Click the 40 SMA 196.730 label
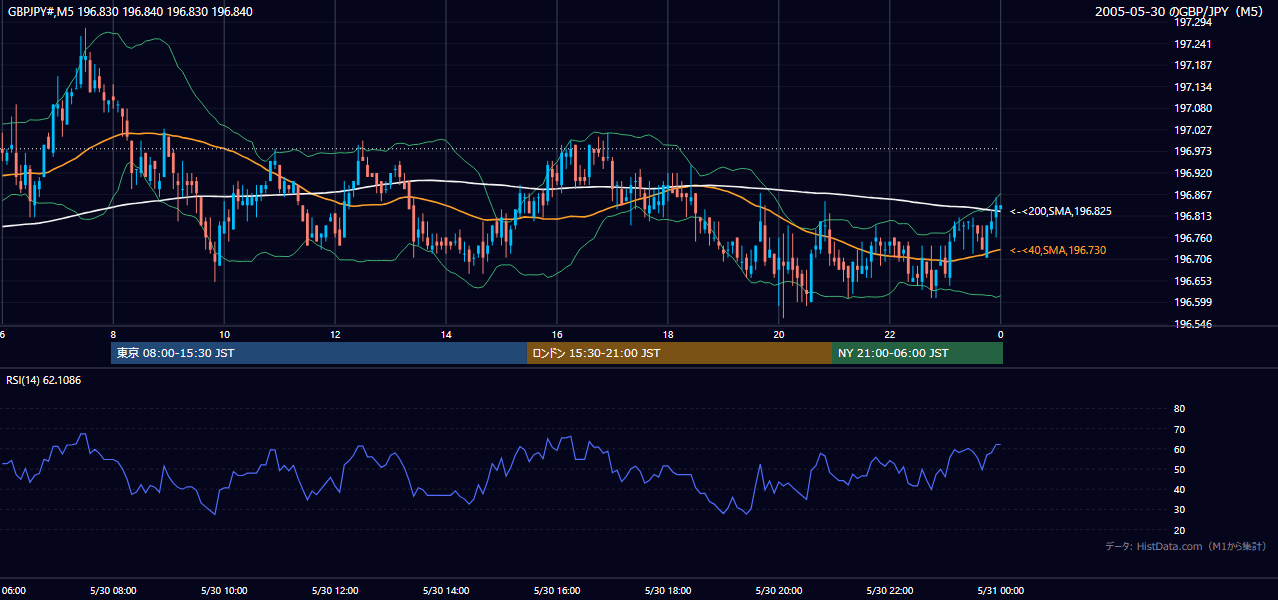The height and width of the screenshot is (600, 1278). 1058,250
